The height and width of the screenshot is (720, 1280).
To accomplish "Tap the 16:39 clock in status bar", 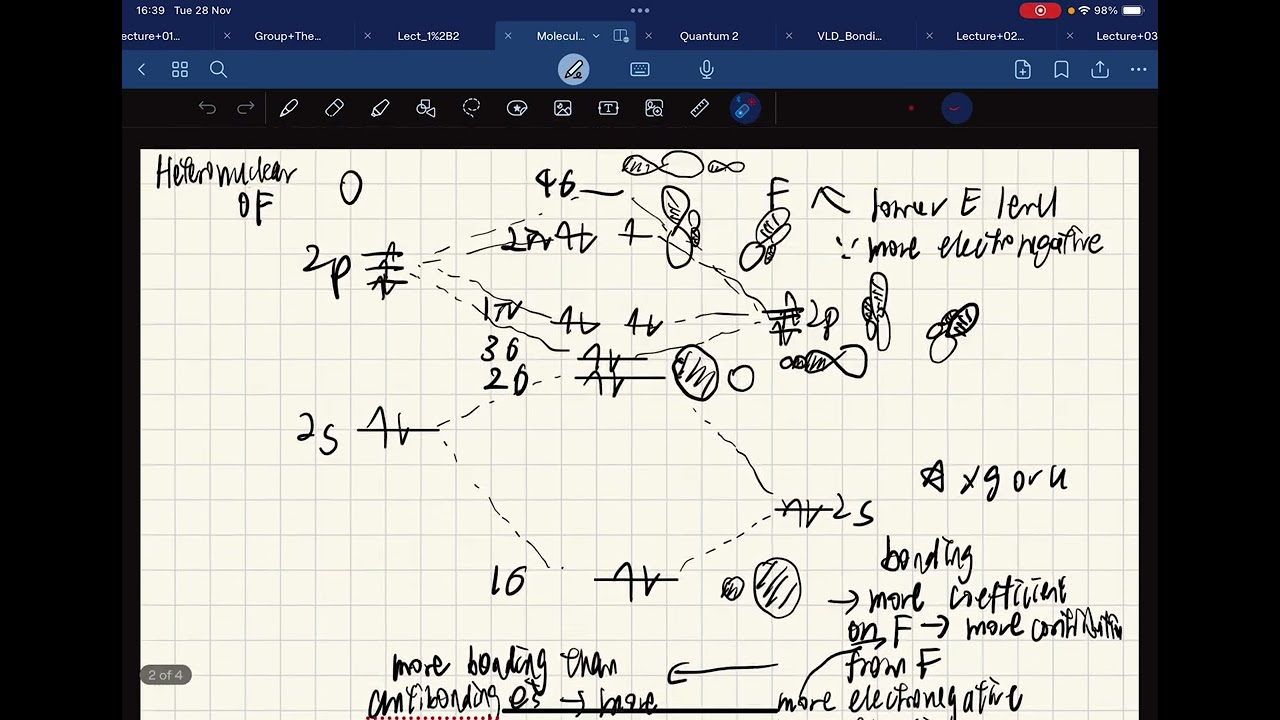I will click(x=150, y=10).
